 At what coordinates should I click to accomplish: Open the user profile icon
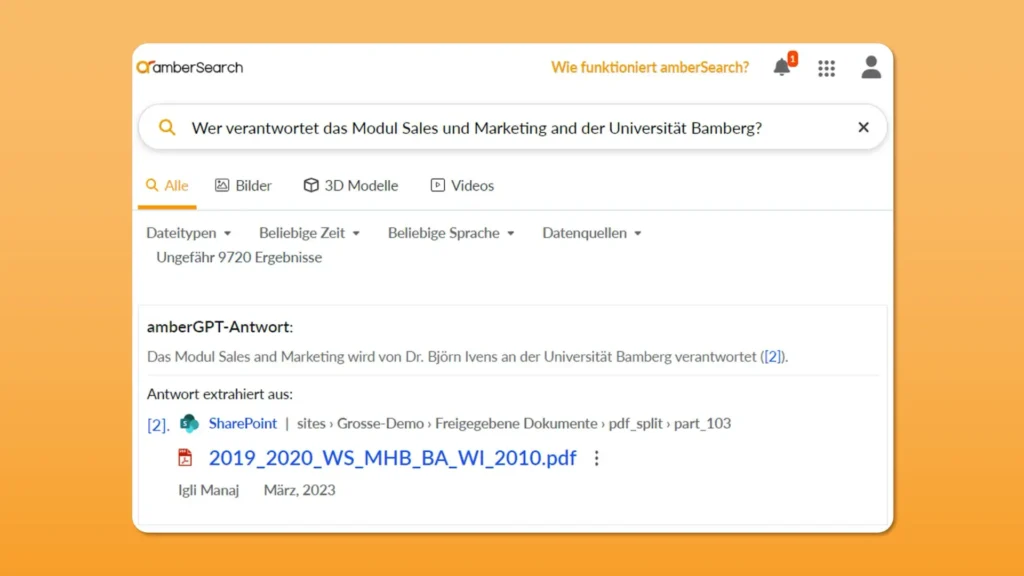869,67
